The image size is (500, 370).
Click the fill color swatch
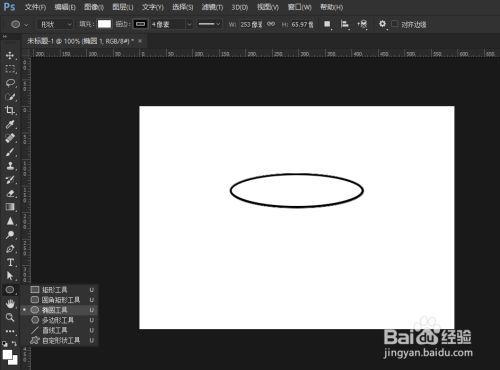104,24
